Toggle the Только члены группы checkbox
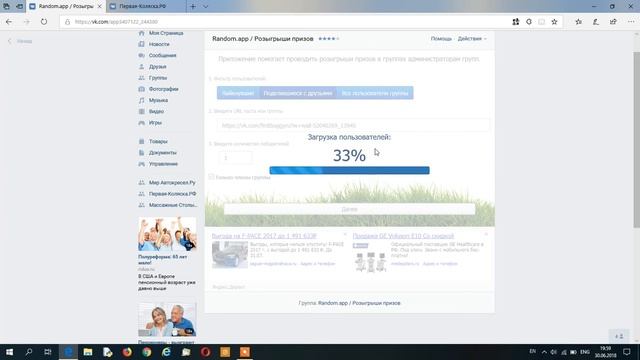The width and height of the screenshot is (640, 360). 211,177
